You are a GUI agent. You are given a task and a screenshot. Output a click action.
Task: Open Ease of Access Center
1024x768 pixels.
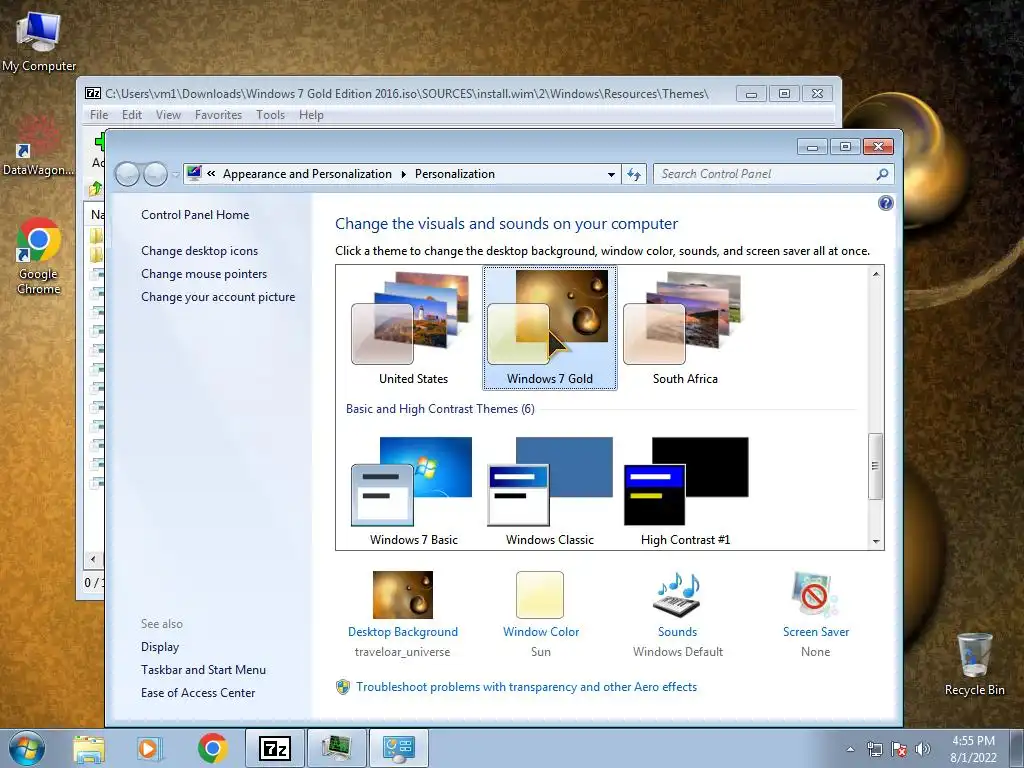pos(198,692)
